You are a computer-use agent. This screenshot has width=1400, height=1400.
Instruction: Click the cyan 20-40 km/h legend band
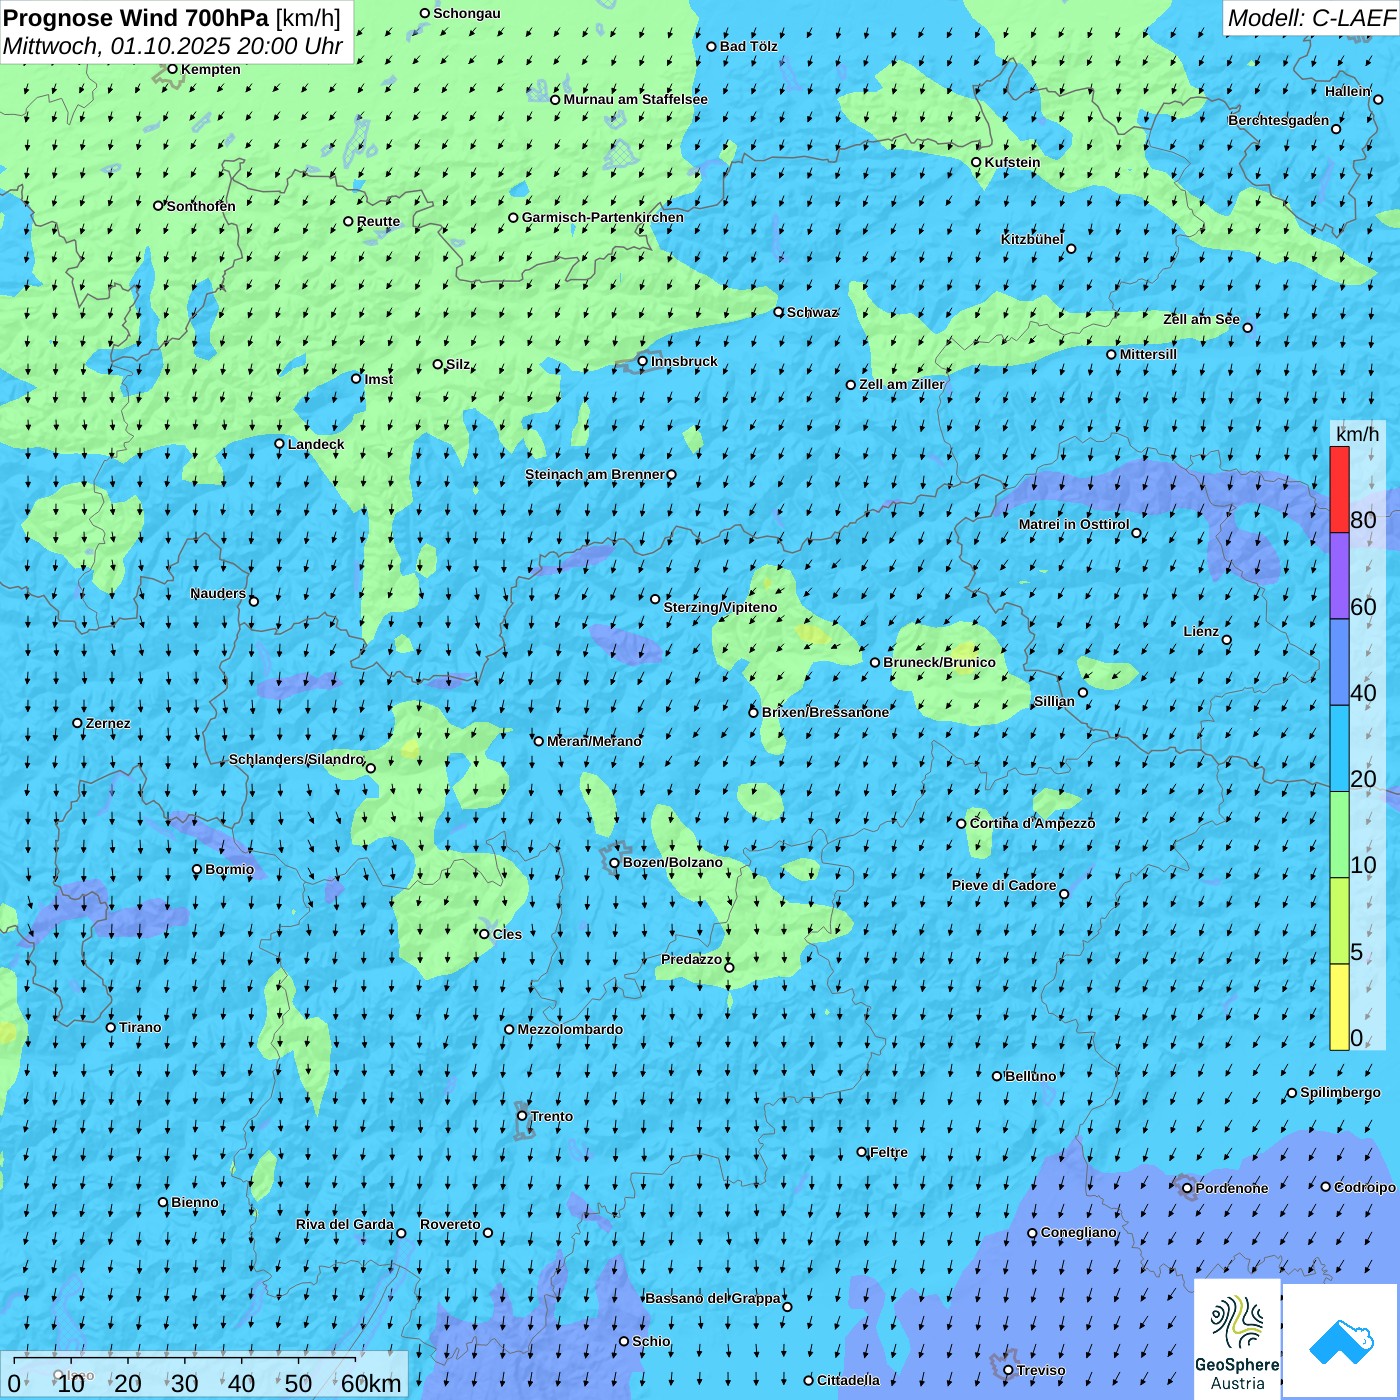pos(1339,748)
